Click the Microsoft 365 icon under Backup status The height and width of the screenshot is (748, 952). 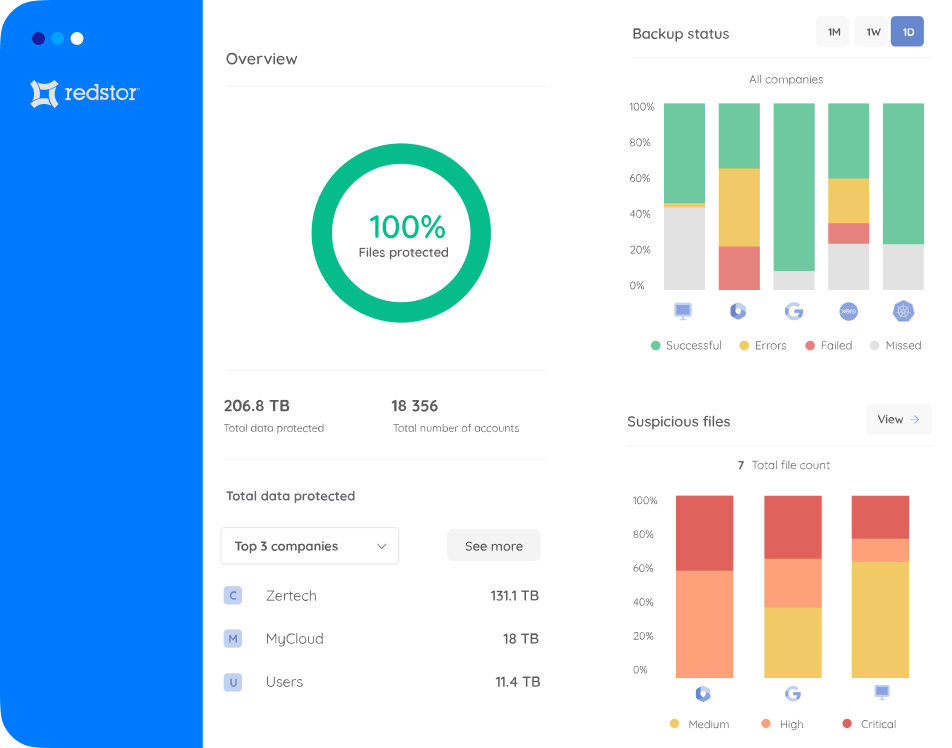[738, 311]
